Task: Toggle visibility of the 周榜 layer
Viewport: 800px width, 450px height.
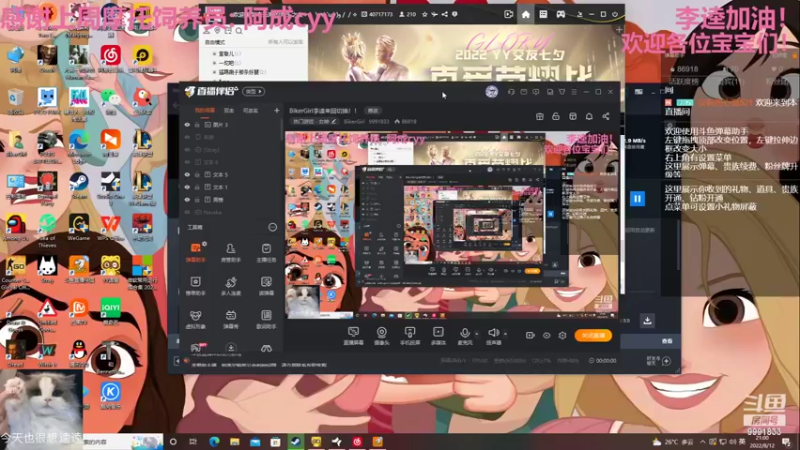Action: 187,199
